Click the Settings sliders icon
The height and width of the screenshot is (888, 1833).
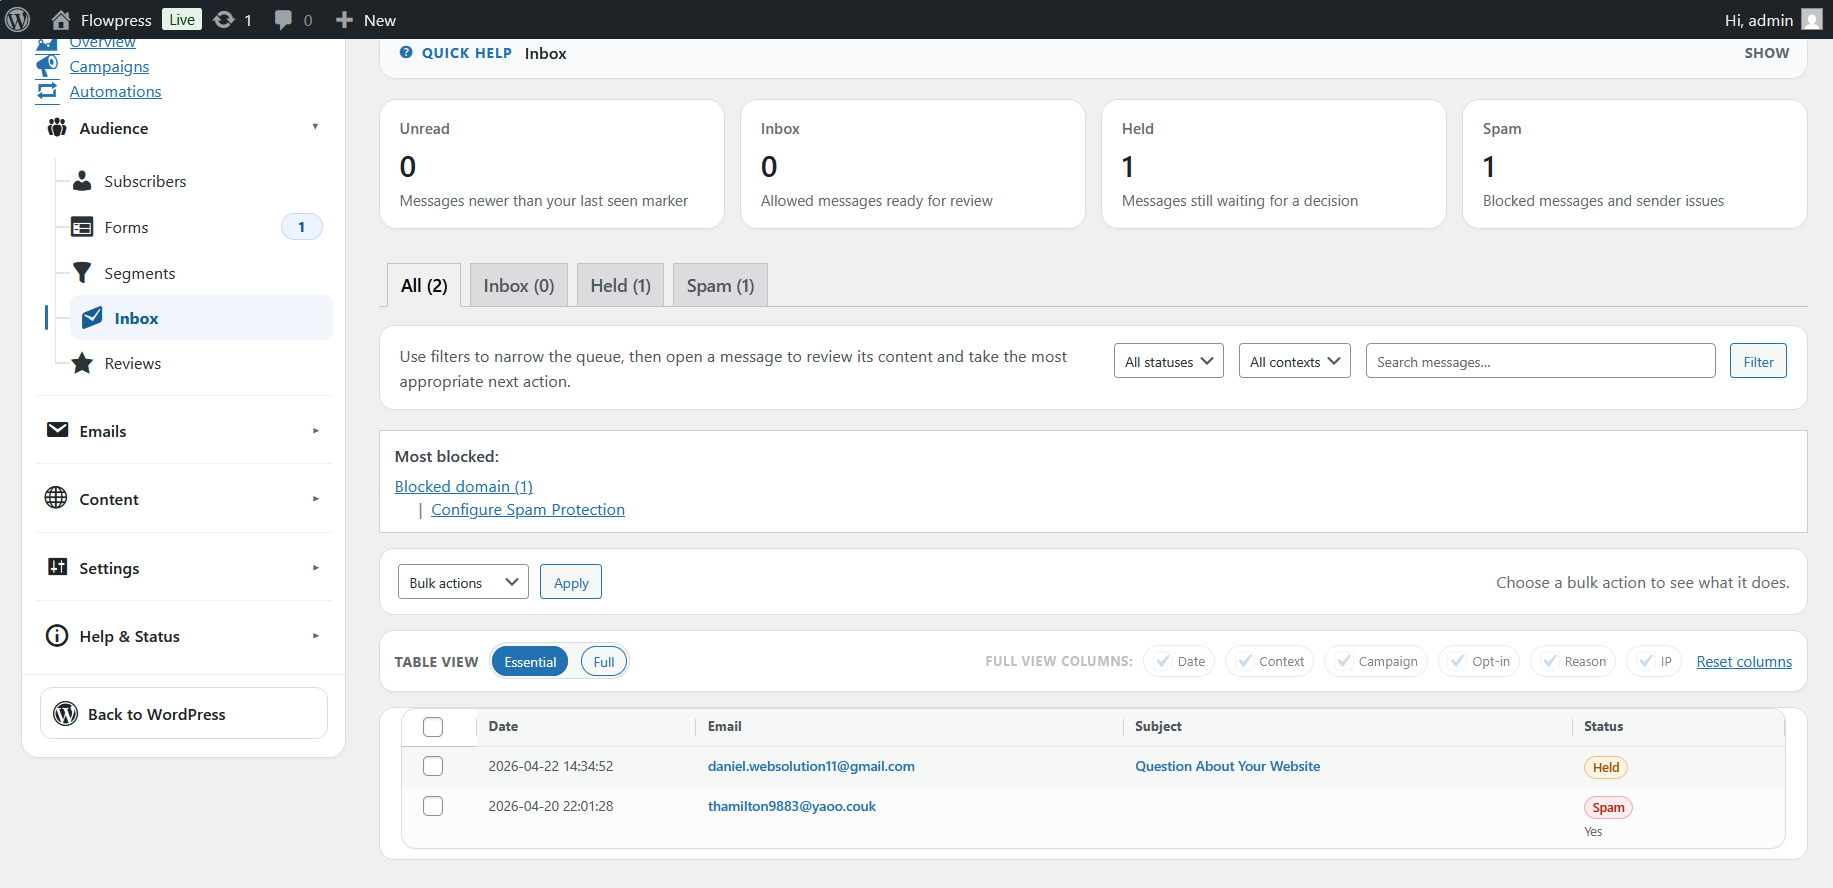coord(58,567)
